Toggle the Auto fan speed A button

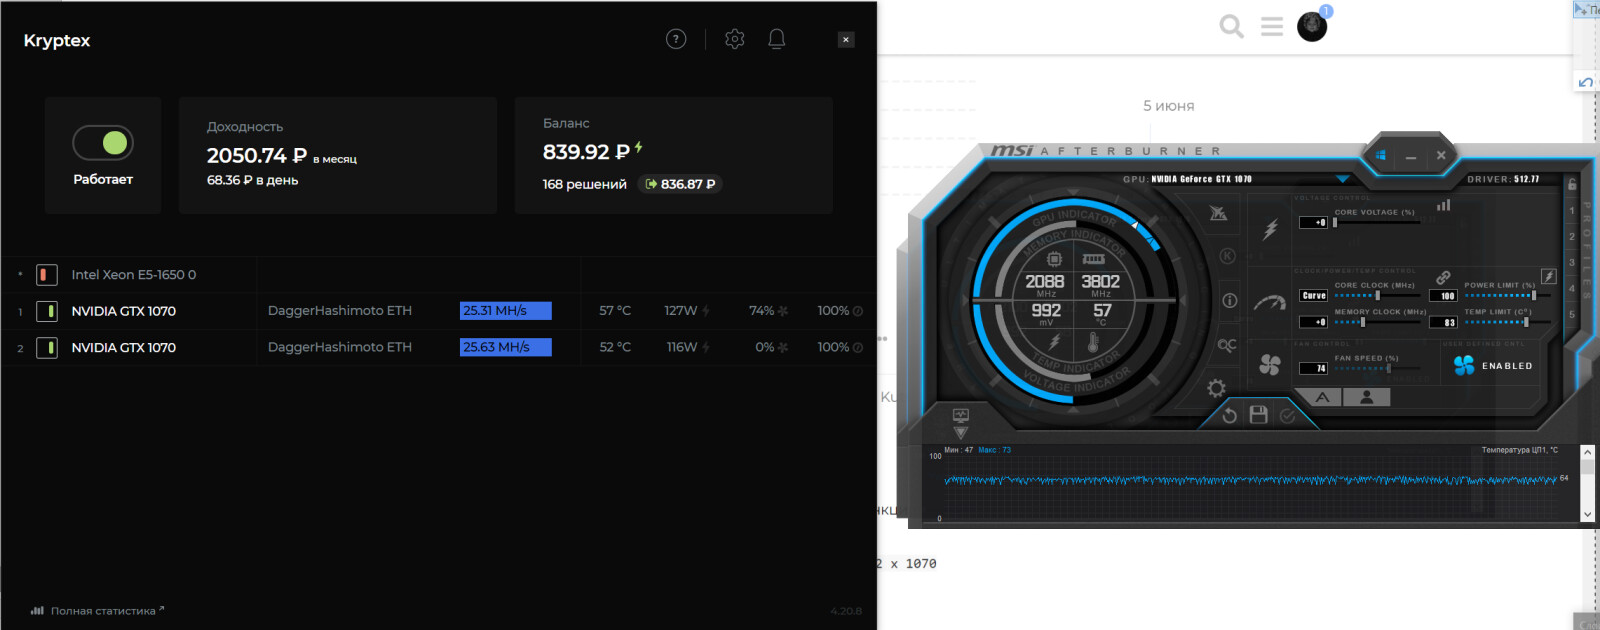[x=1323, y=397]
